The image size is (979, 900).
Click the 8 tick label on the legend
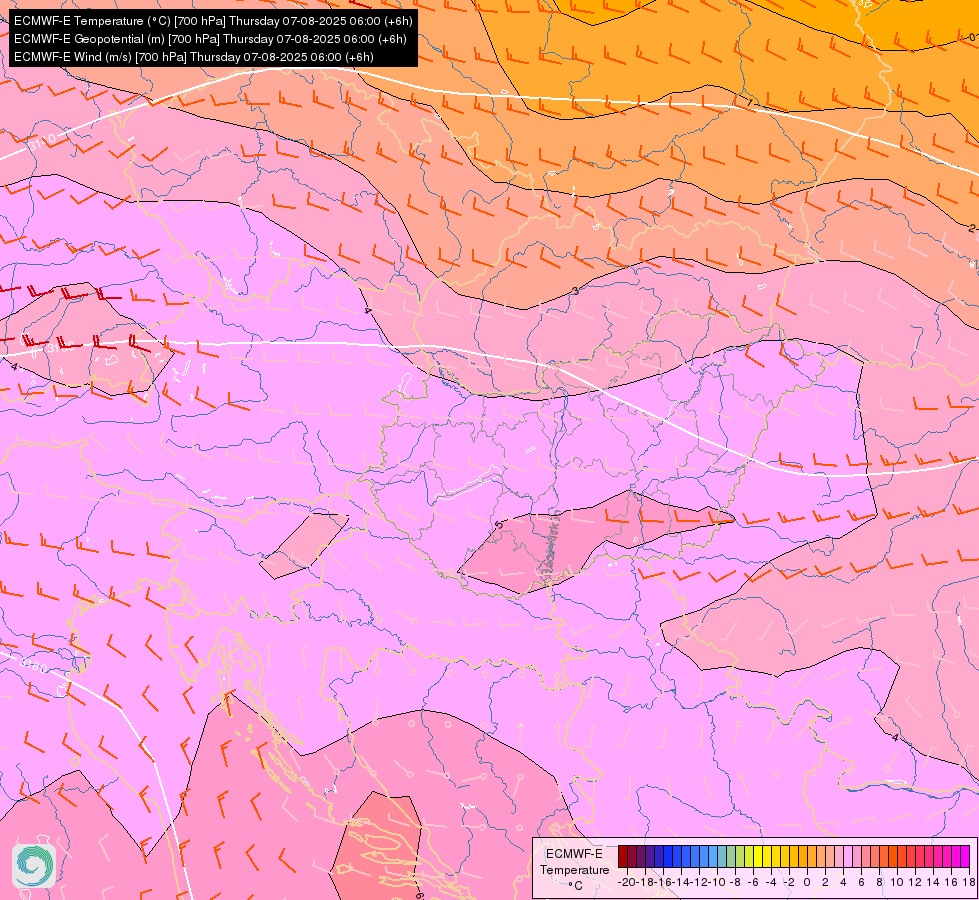tap(878, 882)
